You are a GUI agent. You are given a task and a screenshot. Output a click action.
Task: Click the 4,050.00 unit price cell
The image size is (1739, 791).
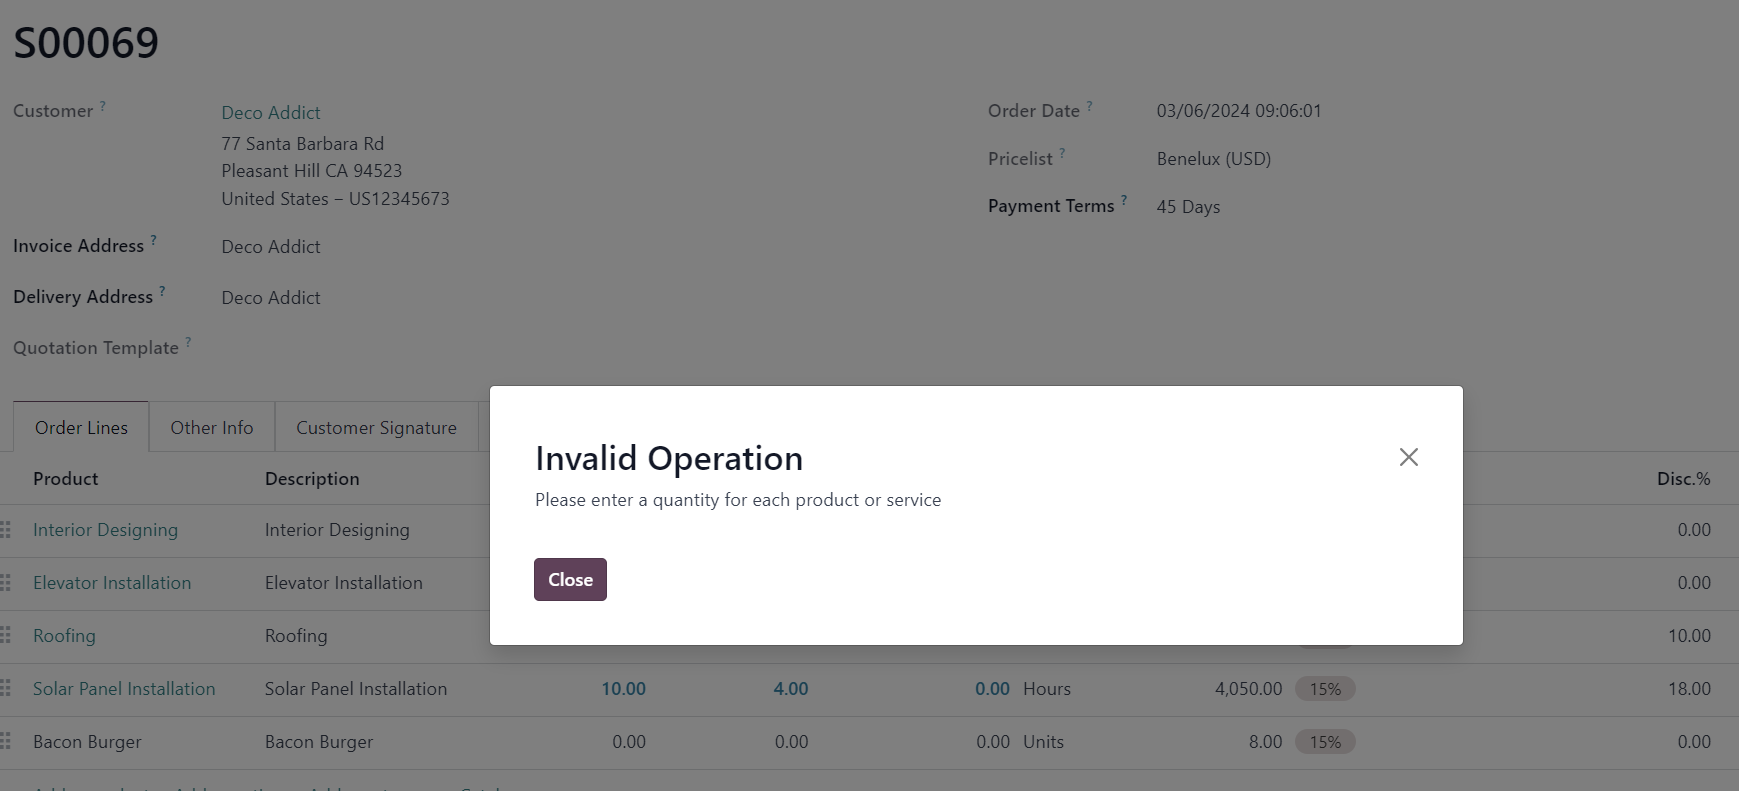[x=1248, y=689]
